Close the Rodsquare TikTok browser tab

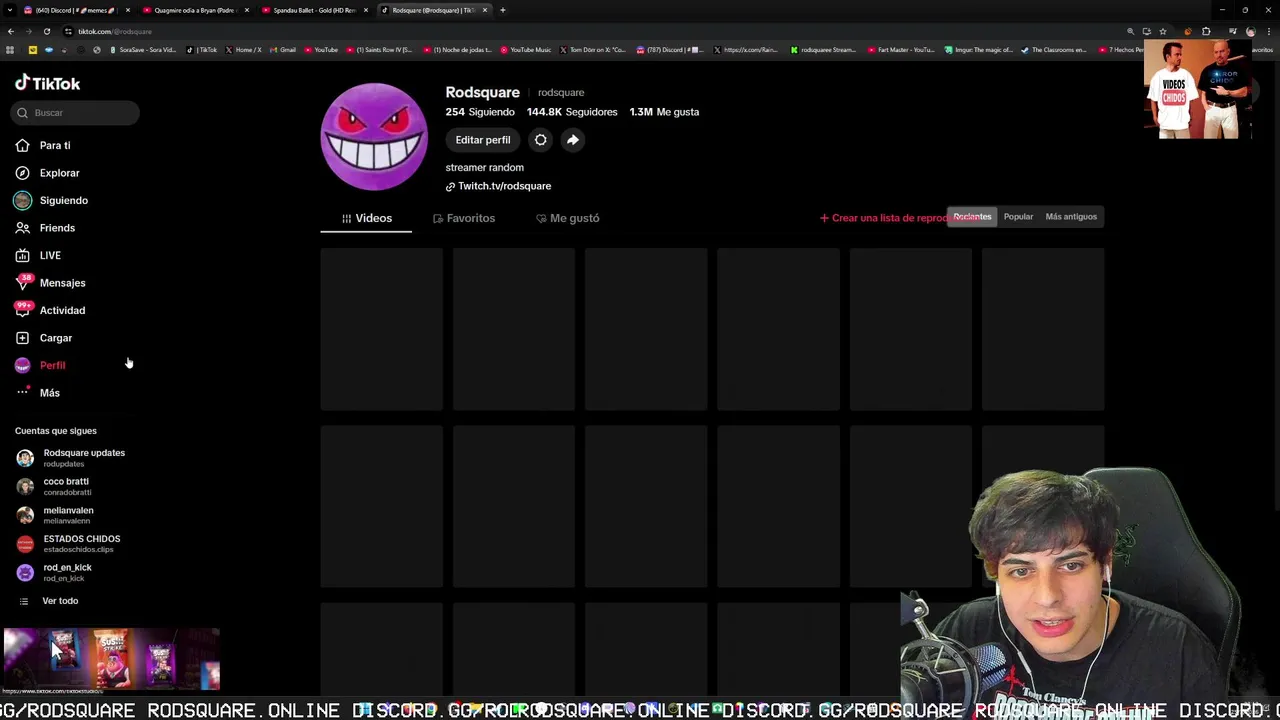[485, 10]
